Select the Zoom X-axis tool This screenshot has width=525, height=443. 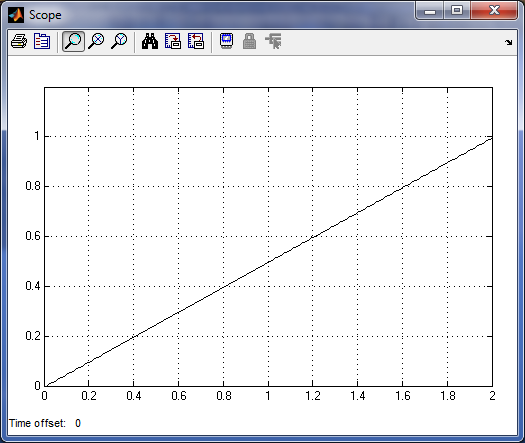(96, 42)
